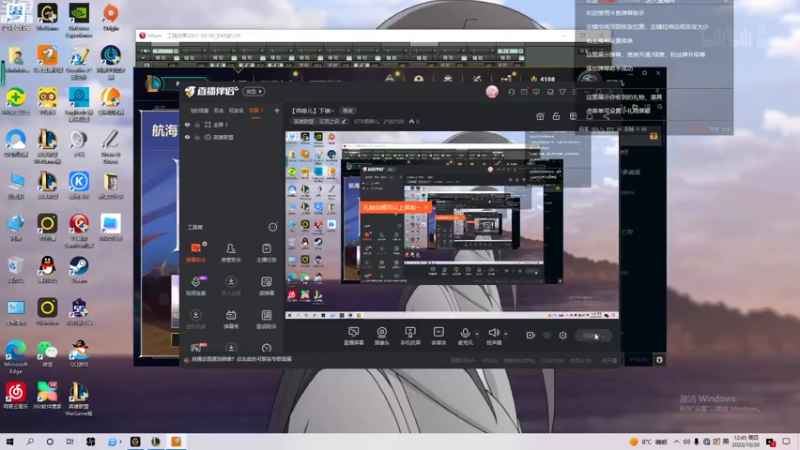
Task: Open the 读弹幕 tool in toolbox
Action: pos(266,286)
